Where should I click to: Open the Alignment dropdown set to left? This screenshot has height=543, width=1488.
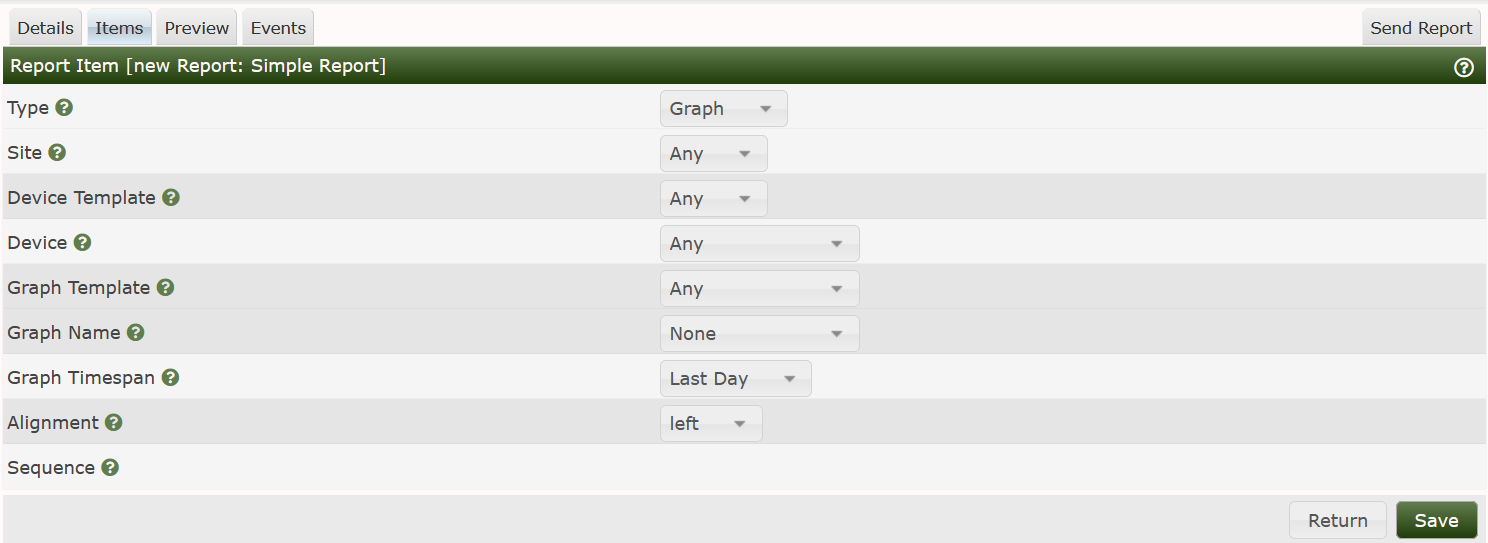tap(711, 424)
